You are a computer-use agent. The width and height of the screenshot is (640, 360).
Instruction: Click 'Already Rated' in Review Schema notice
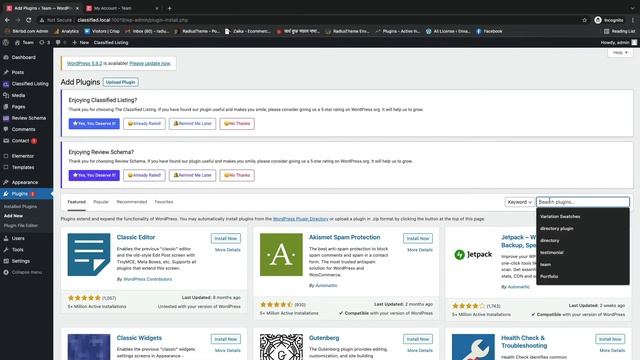[144, 176]
